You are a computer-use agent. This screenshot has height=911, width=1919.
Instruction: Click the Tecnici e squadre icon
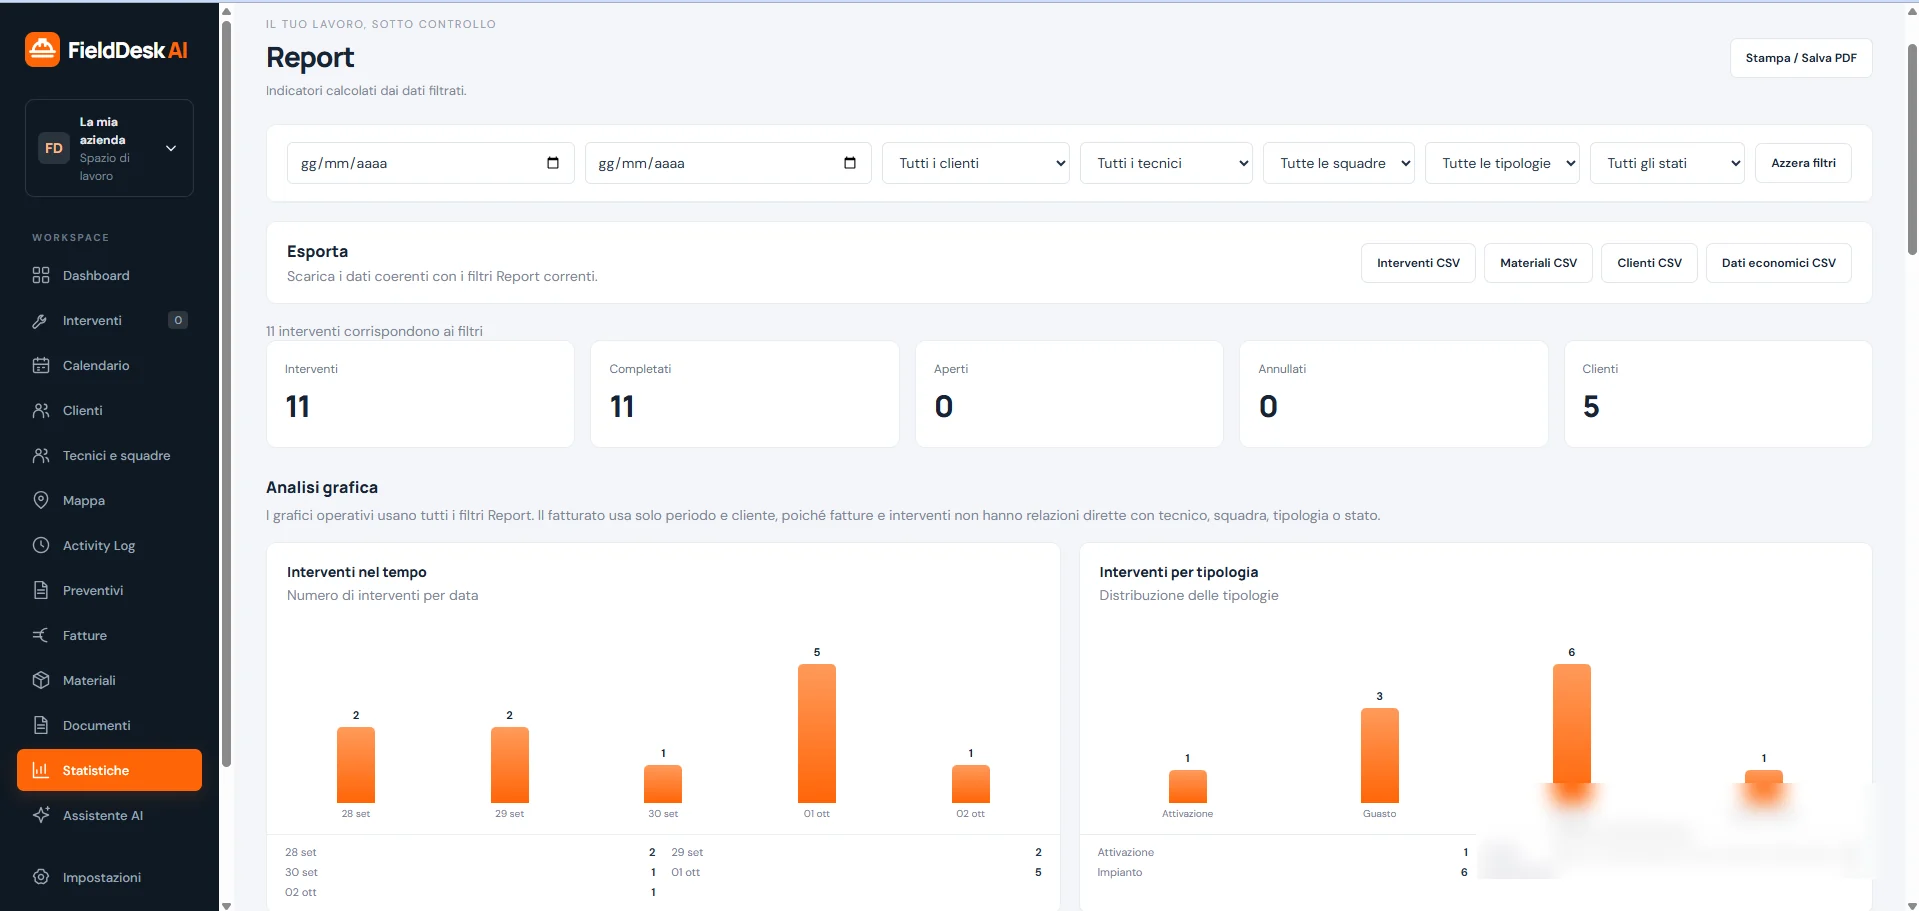[41, 455]
